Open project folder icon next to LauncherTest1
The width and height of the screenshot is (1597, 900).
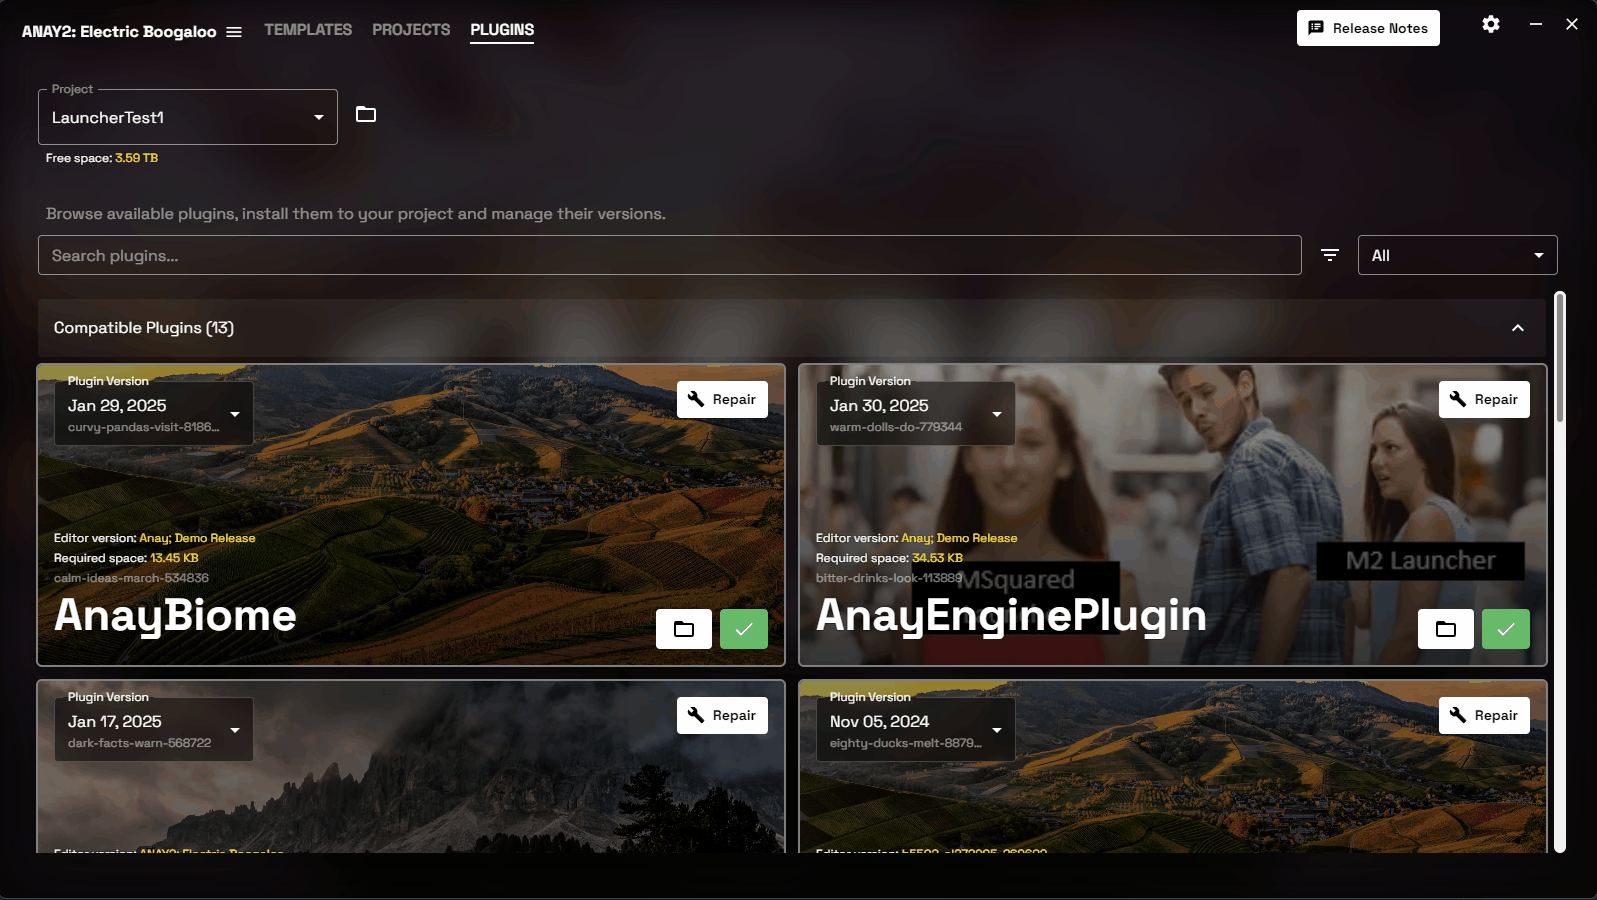[x=366, y=115]
